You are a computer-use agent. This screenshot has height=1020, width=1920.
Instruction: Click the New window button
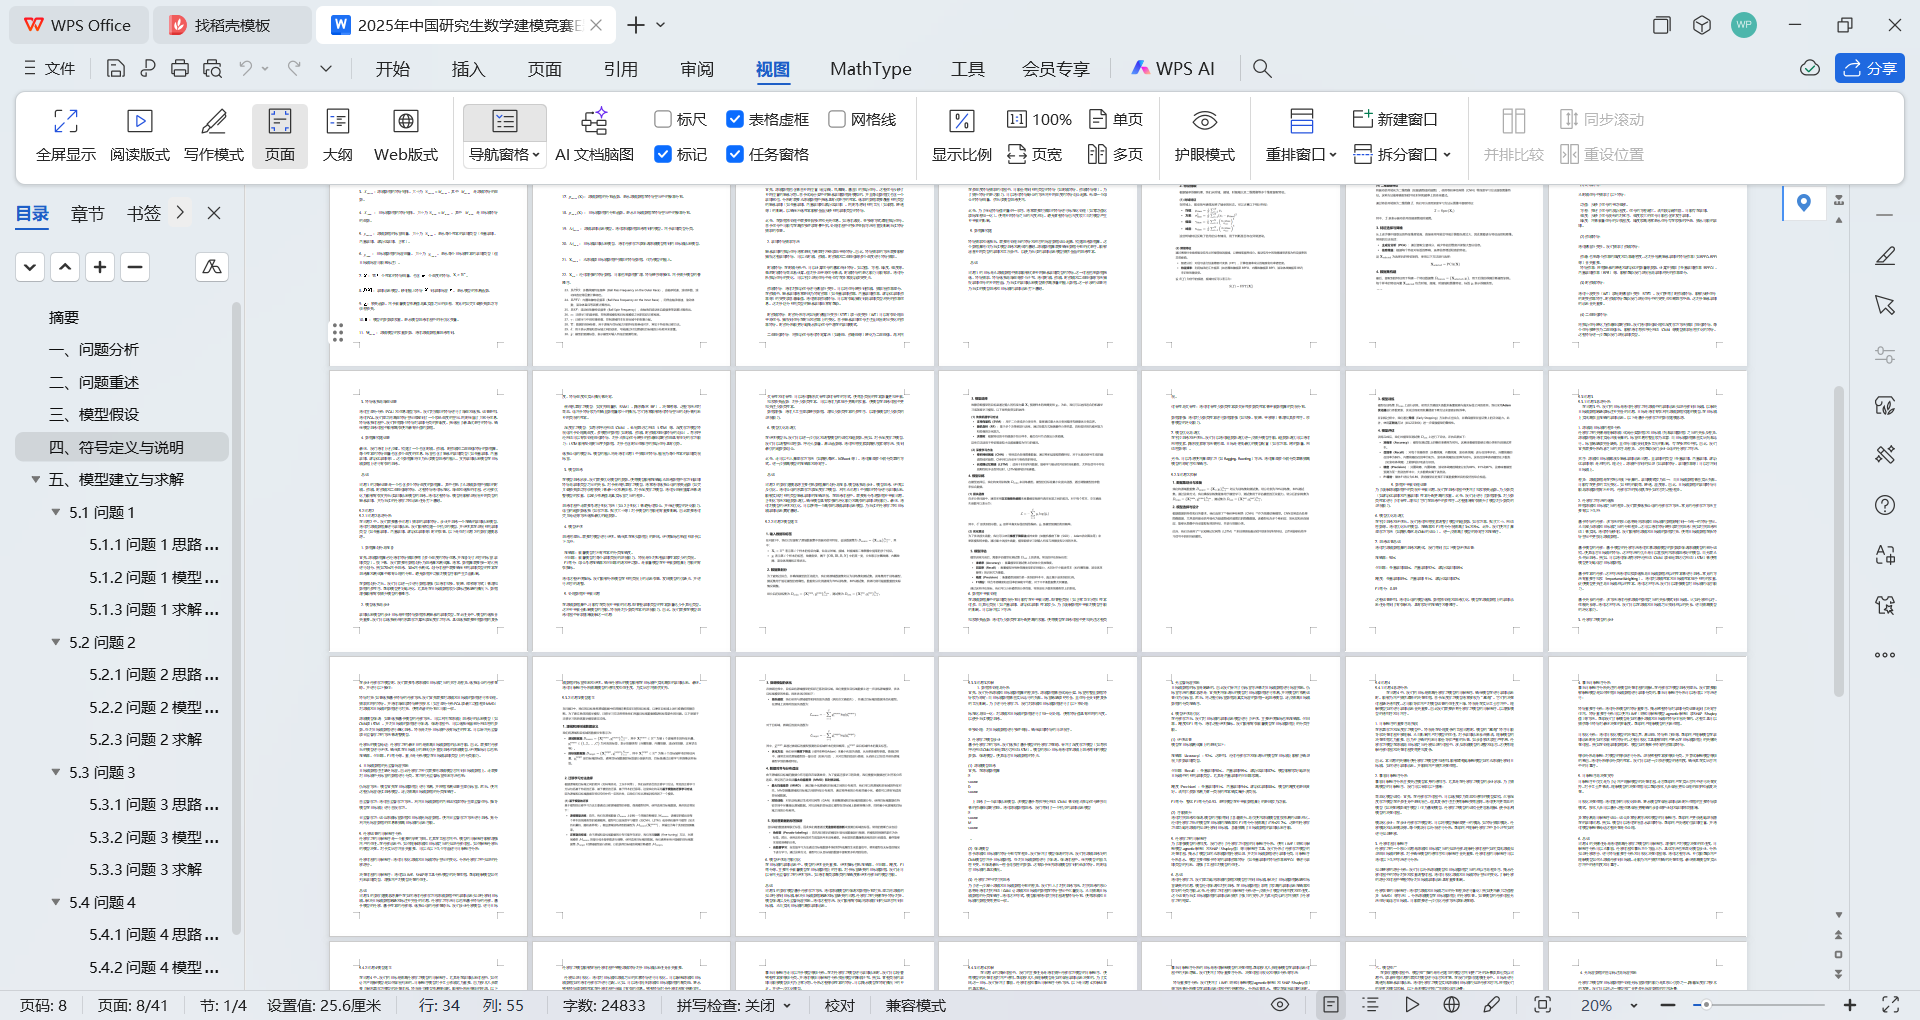click(x=1395, y=119)
